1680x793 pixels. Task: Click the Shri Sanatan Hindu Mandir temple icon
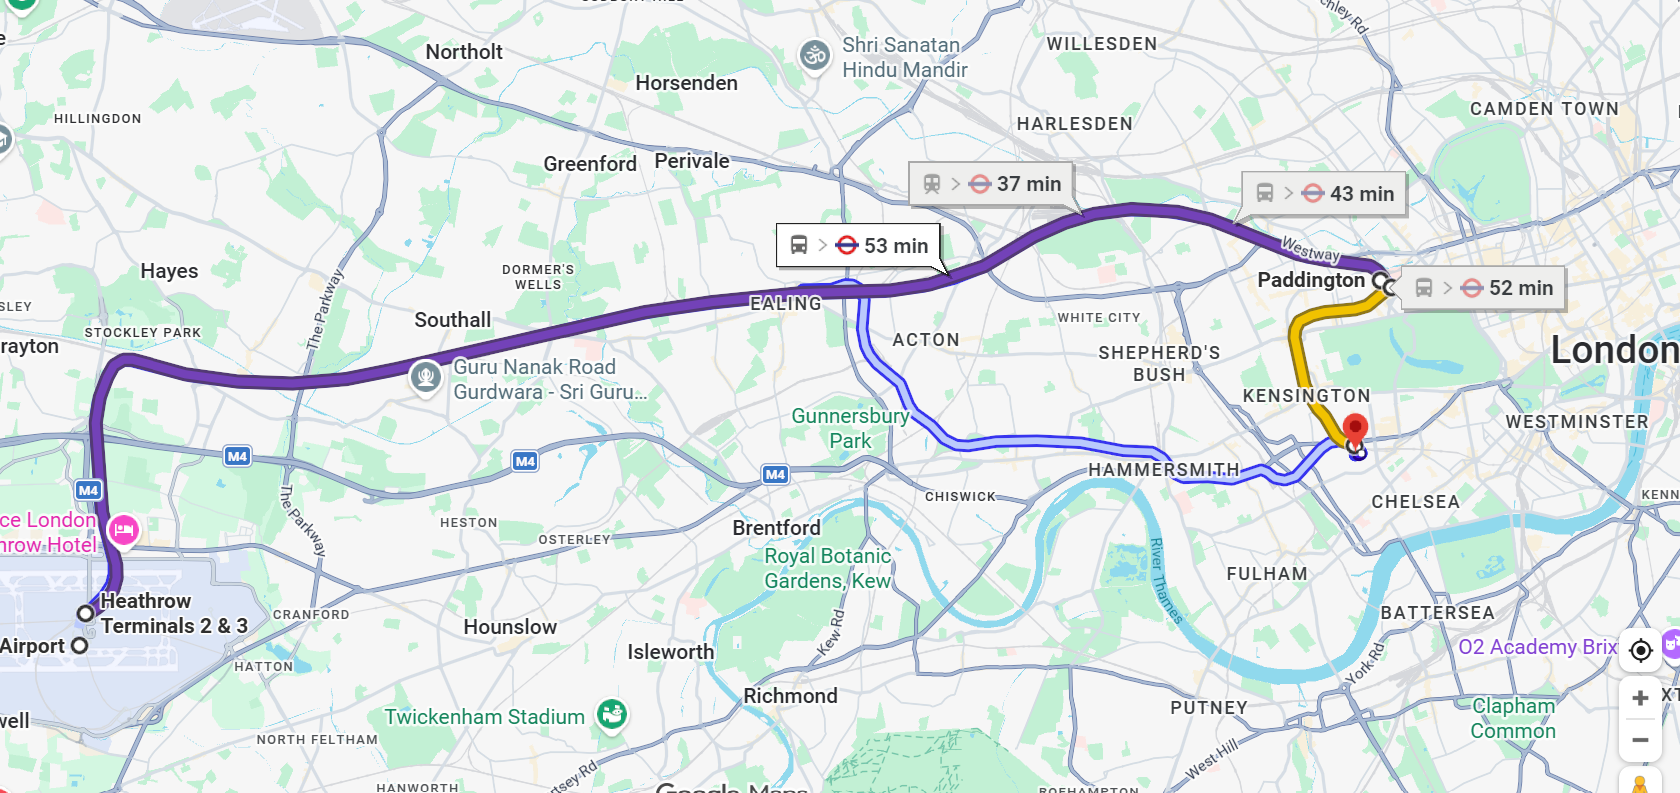pyautogui.click(x=815, y=56)
